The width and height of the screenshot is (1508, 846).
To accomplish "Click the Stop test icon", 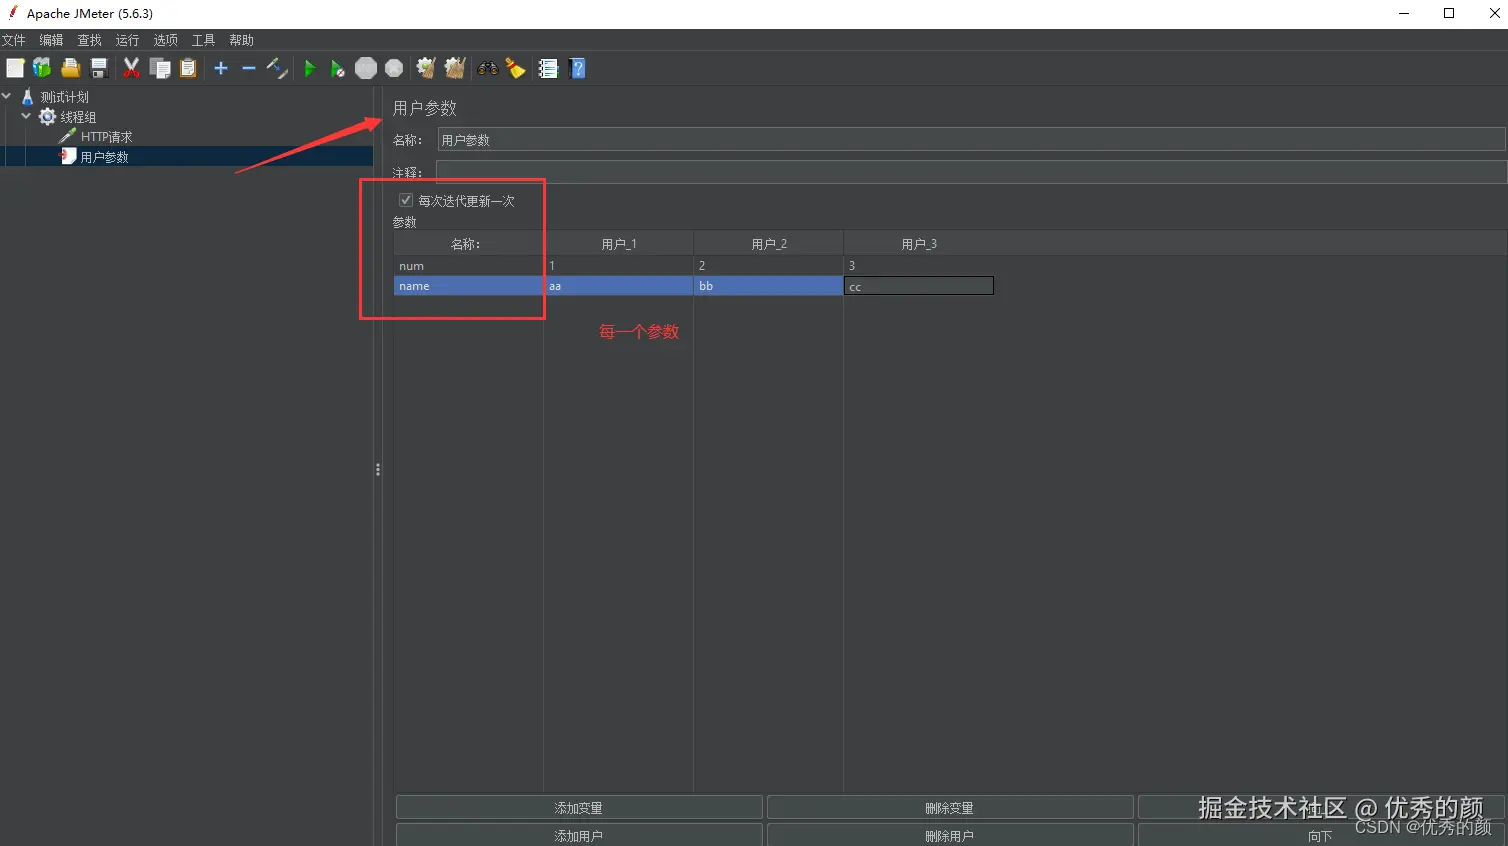I will (x=366, y=68).
